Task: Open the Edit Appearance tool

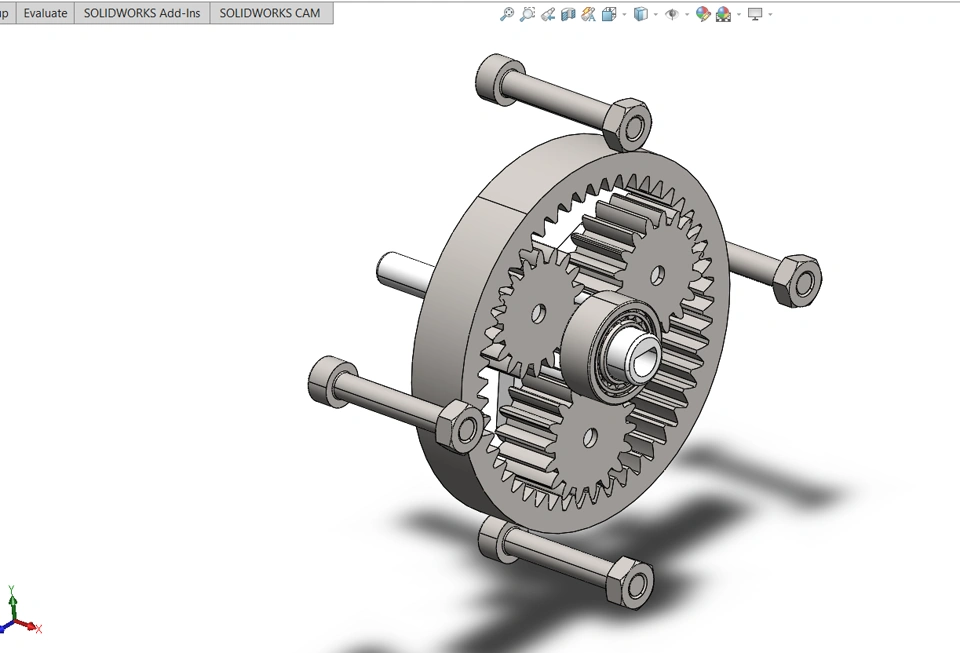Action: (701, 14)
